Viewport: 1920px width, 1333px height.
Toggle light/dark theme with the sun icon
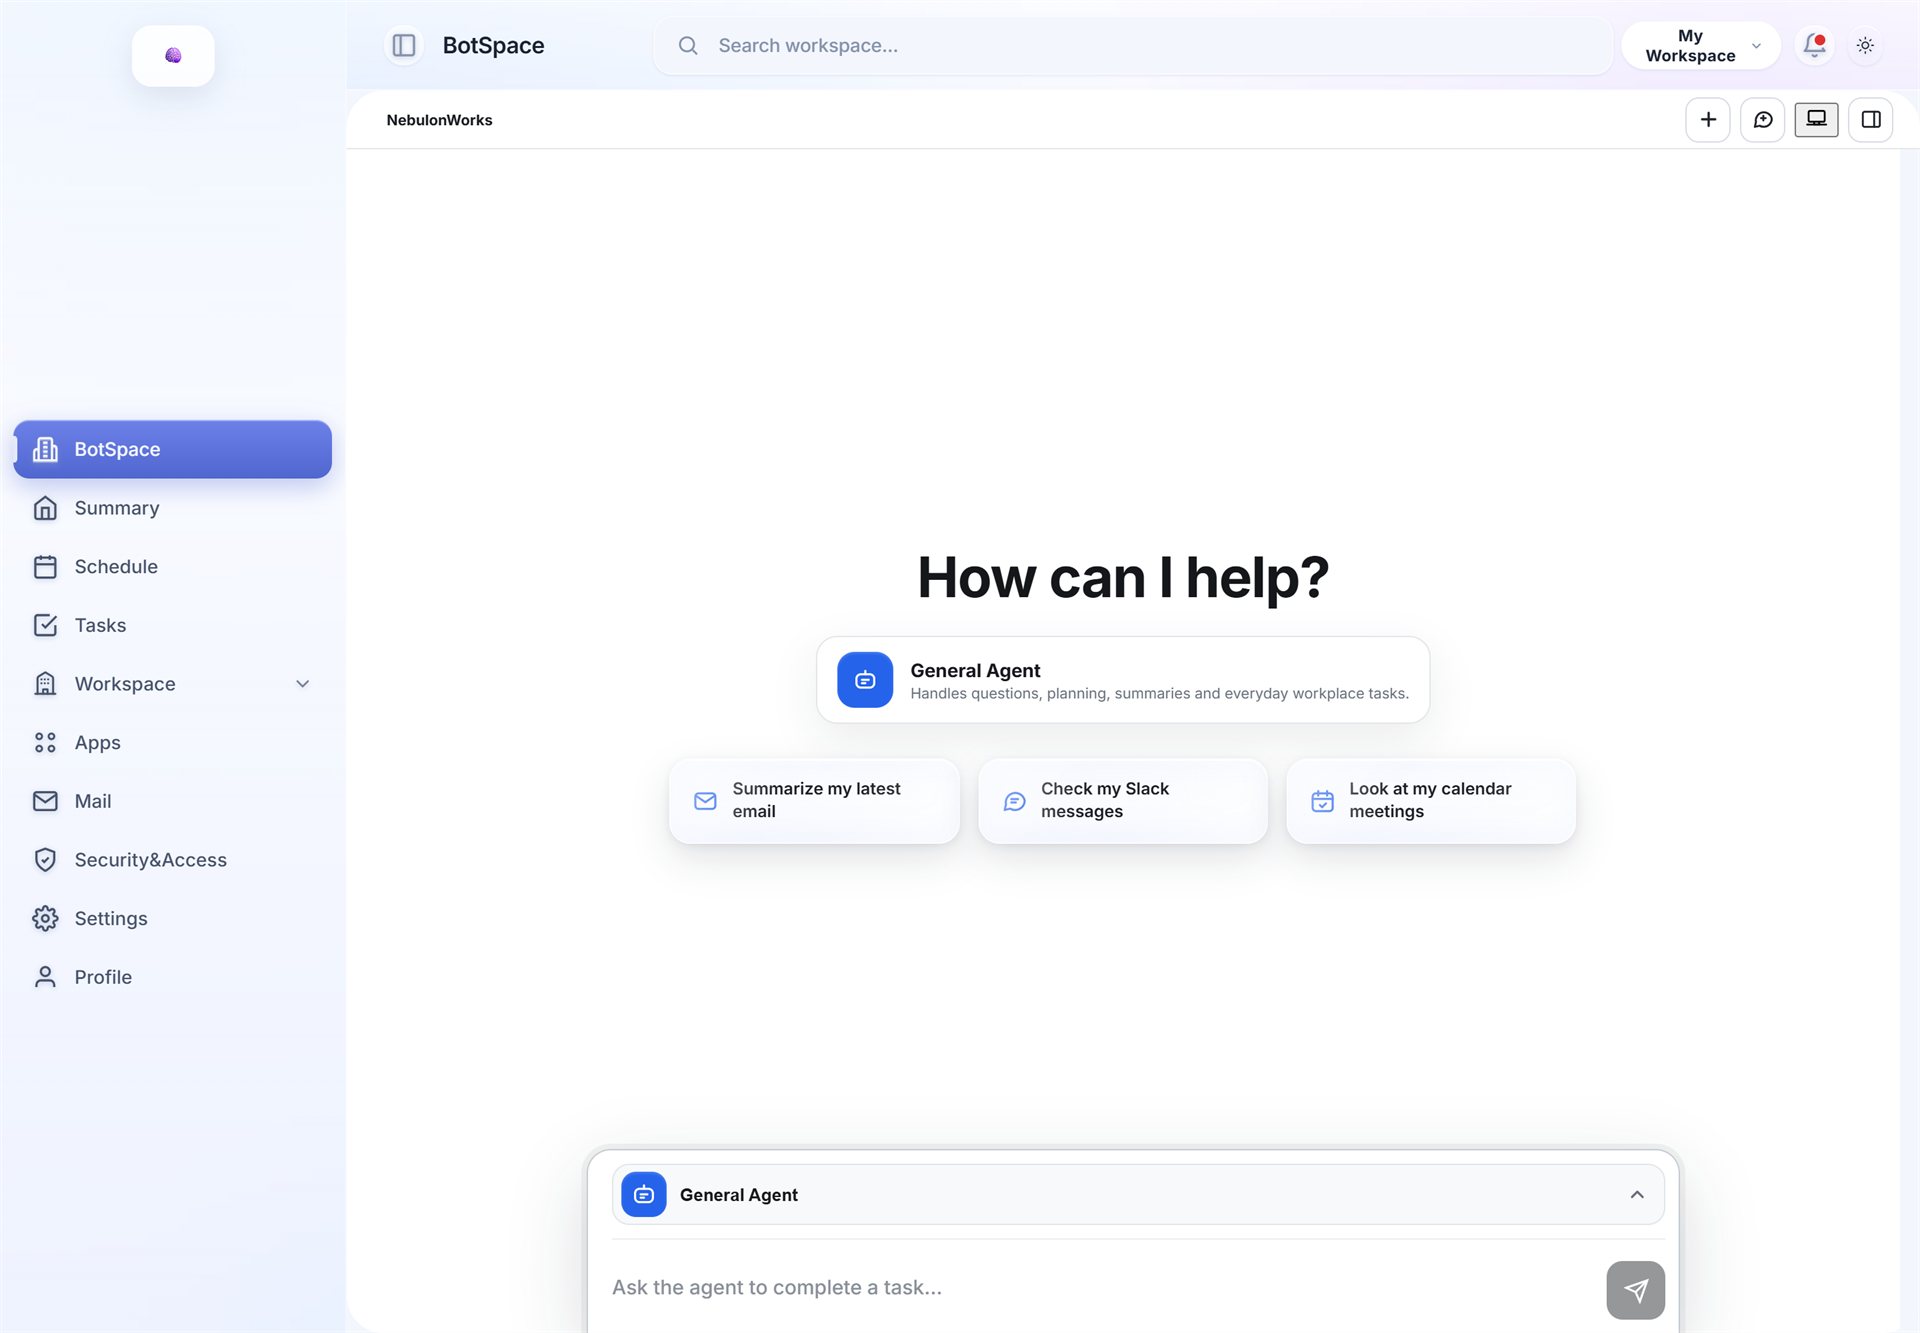[x=1865, y=45]
